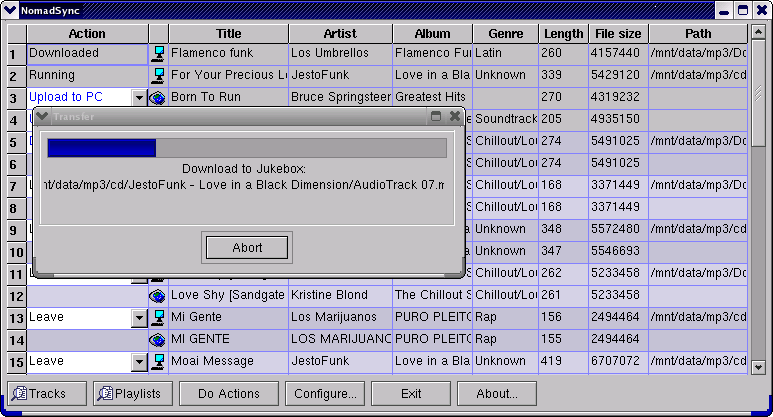Switch to the Playlists view
The image size is (773, 417).
pyautogui.click(x=131, y=394)
